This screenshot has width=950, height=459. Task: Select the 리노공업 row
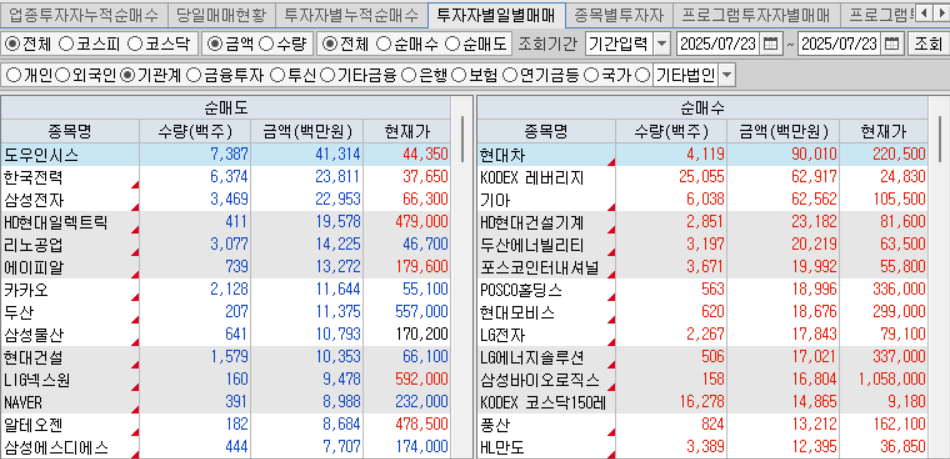pos(225,245)
